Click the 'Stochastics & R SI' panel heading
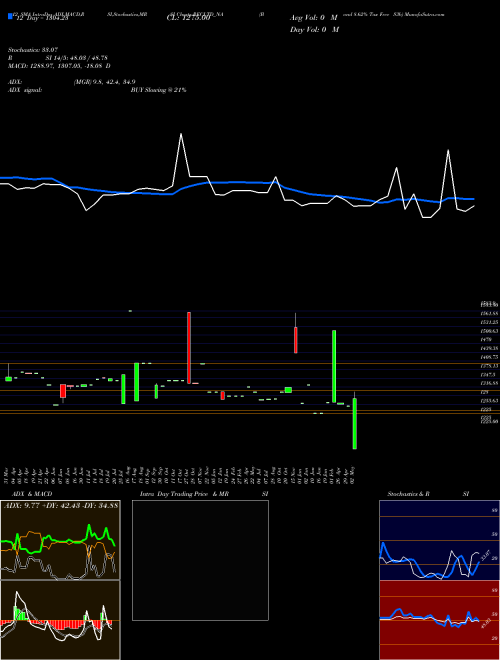Image resolution: width=500 pixels, height=660 pixels. click(428, 494)
